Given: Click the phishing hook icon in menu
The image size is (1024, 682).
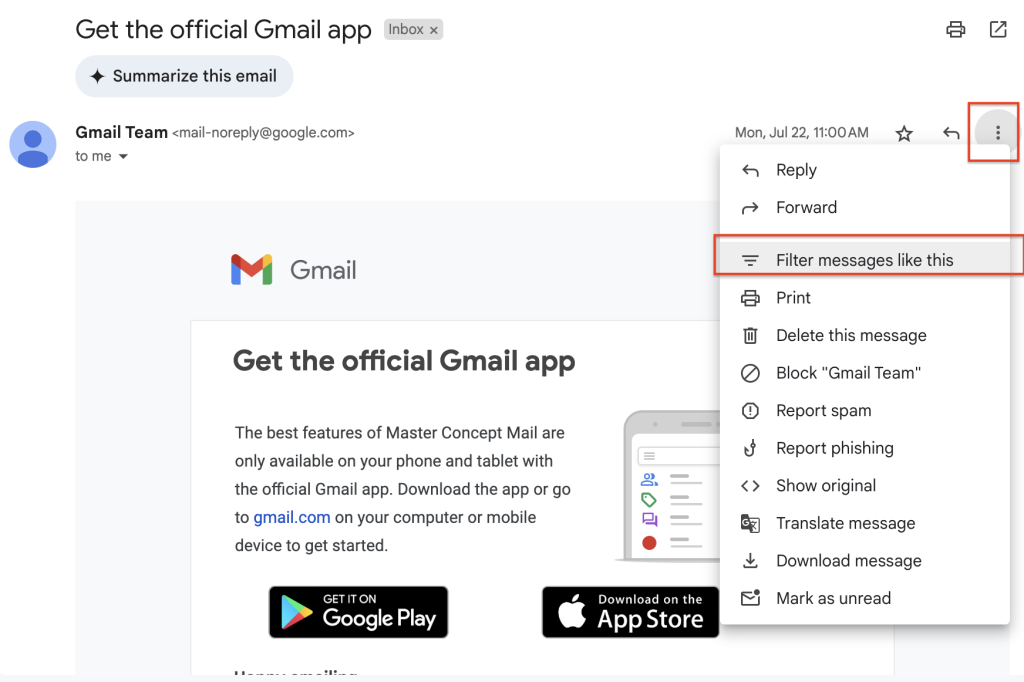Looking at the screenshot, I should pyautogui.click(x=750, y=448).
